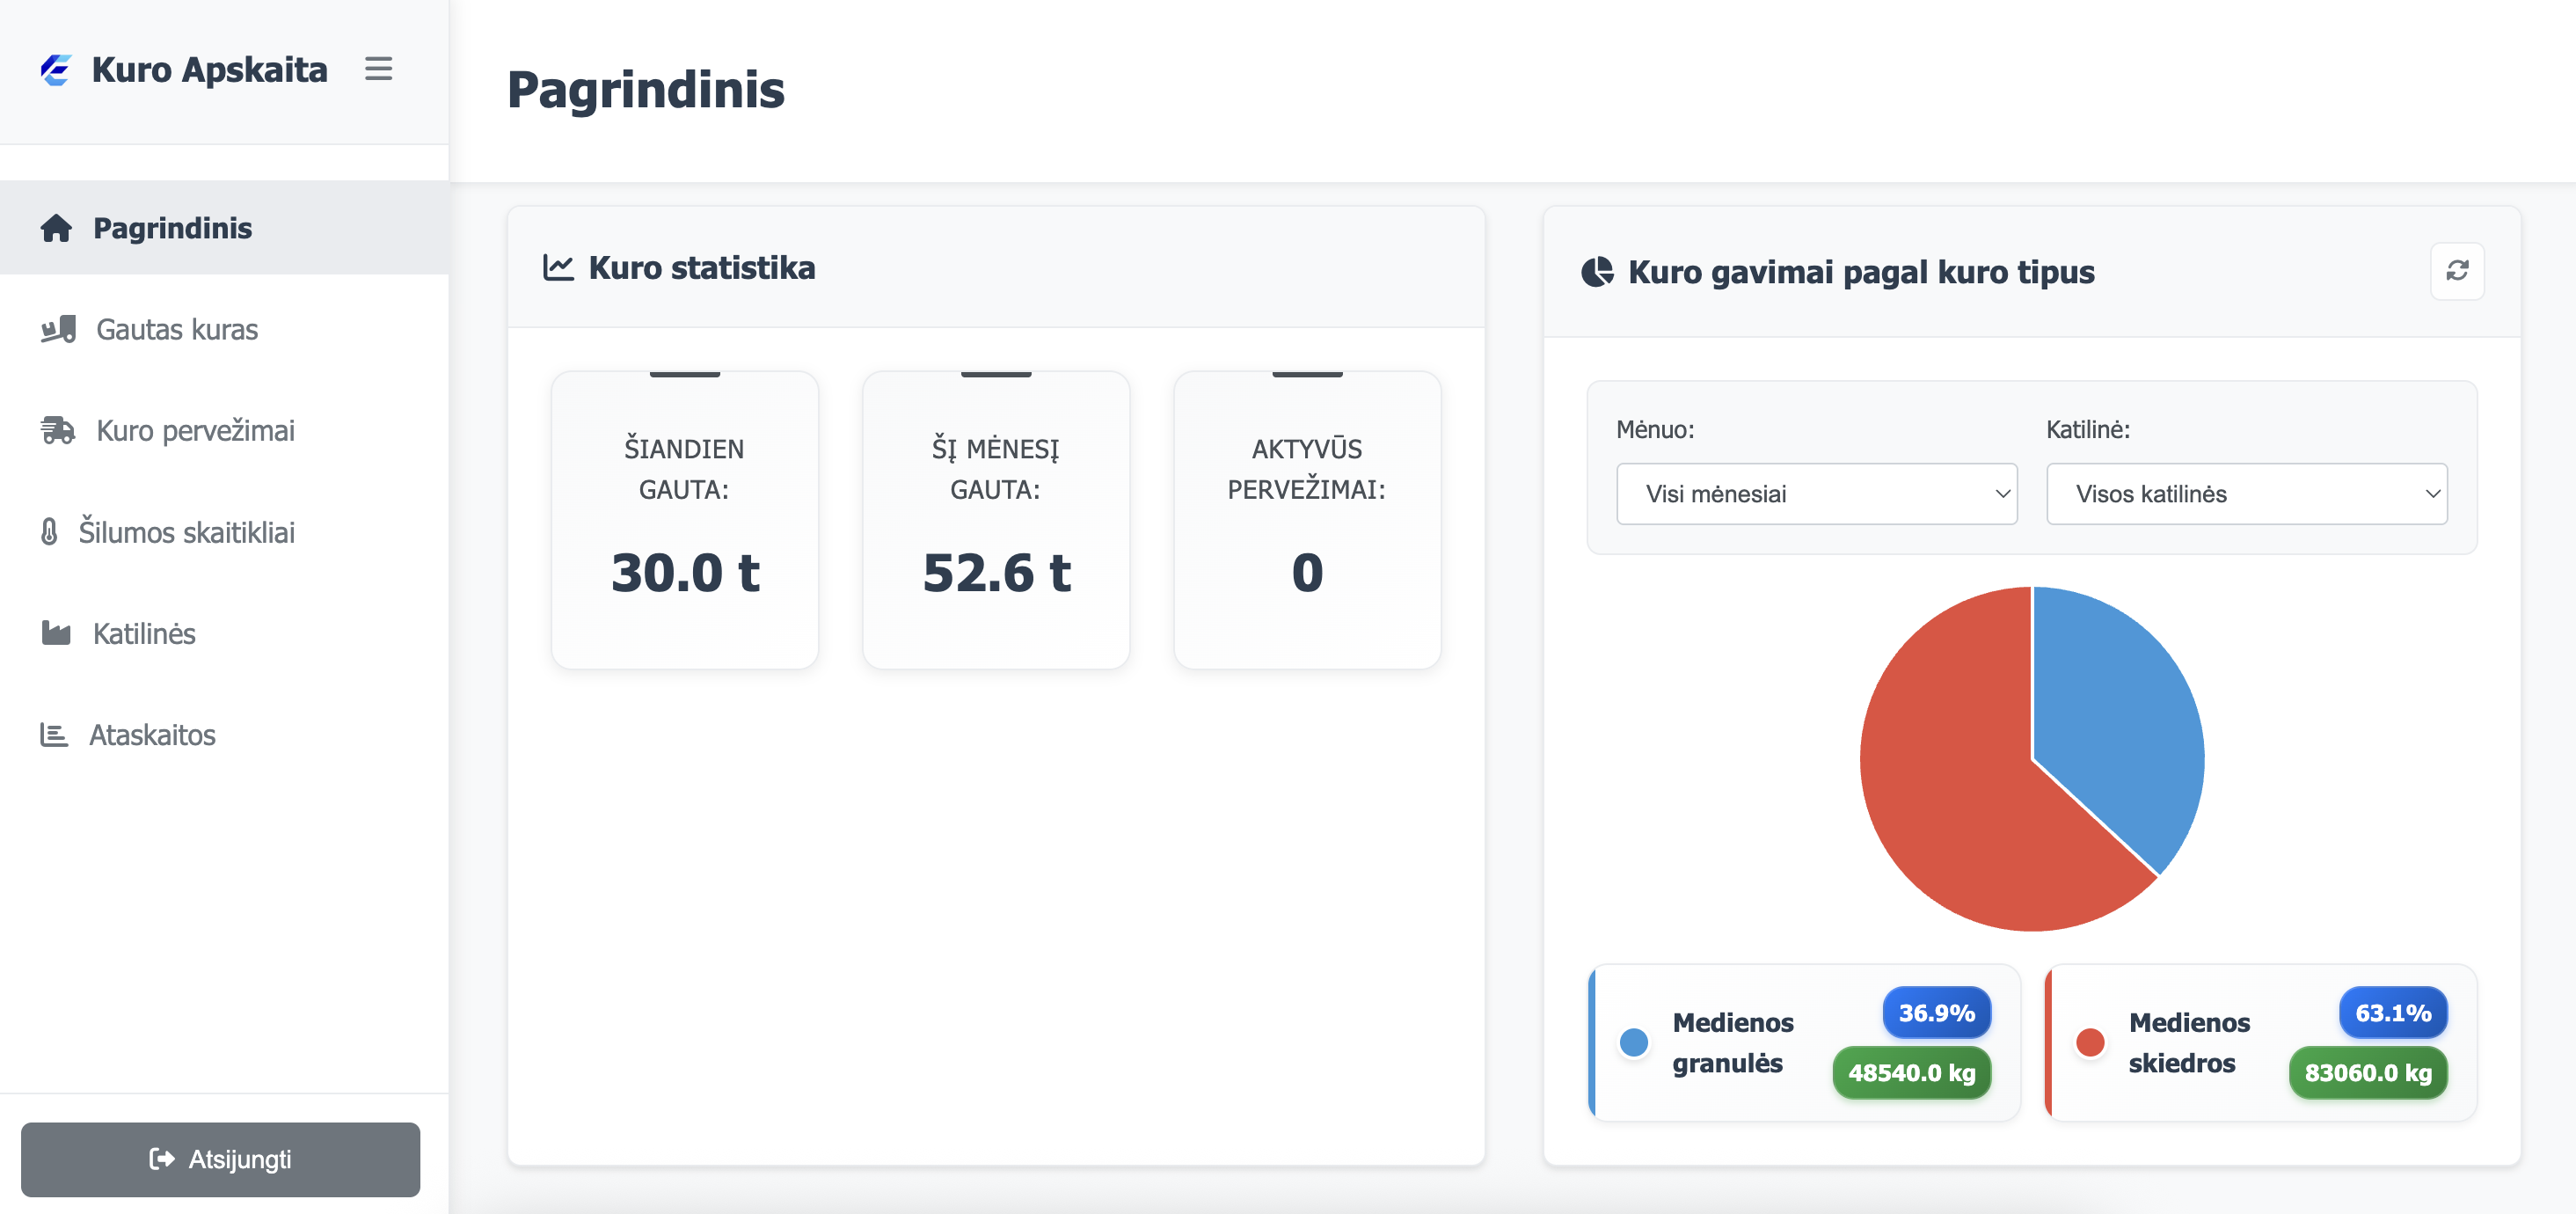Select the Šį mėnesį gauta stat card
The height and width of the screenshot is (1214, 2576).
[996, 520]
